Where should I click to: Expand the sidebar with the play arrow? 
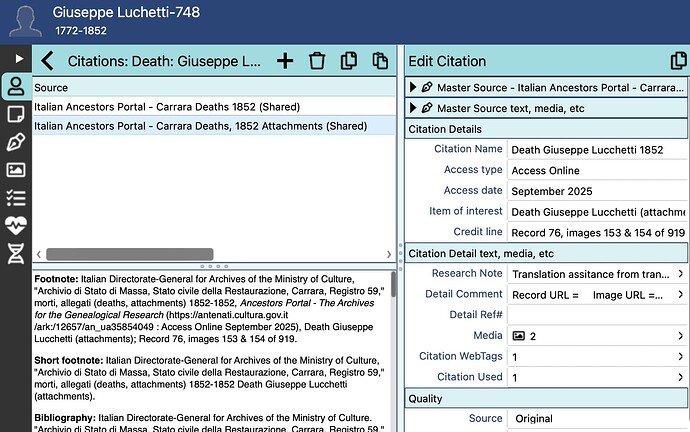pos(19,59)
